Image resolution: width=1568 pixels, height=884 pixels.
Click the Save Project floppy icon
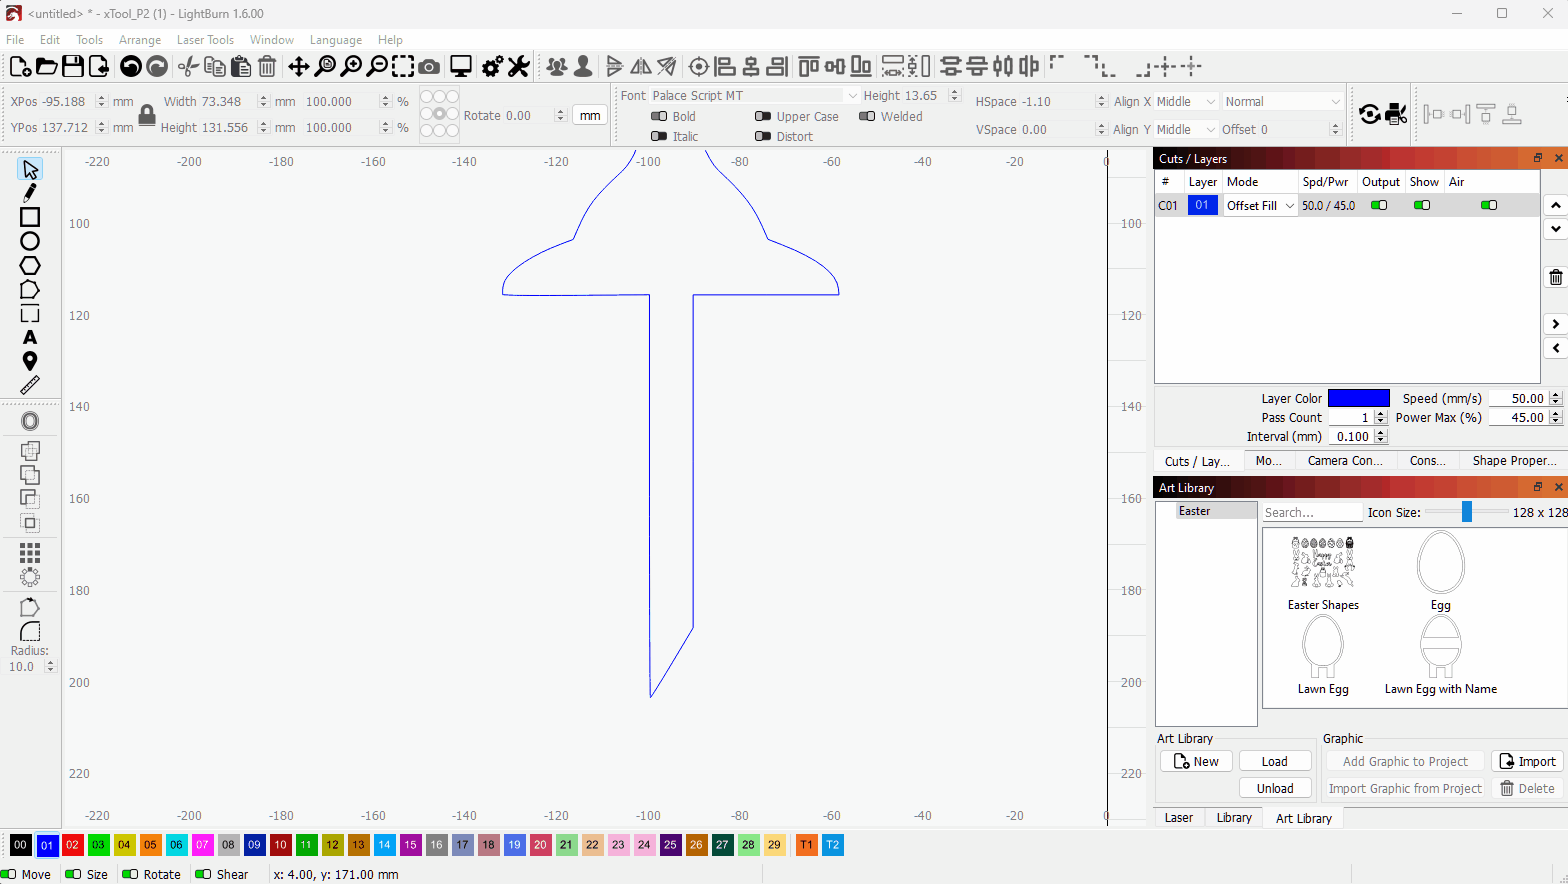pyautogui.click(x=72, y=67)
